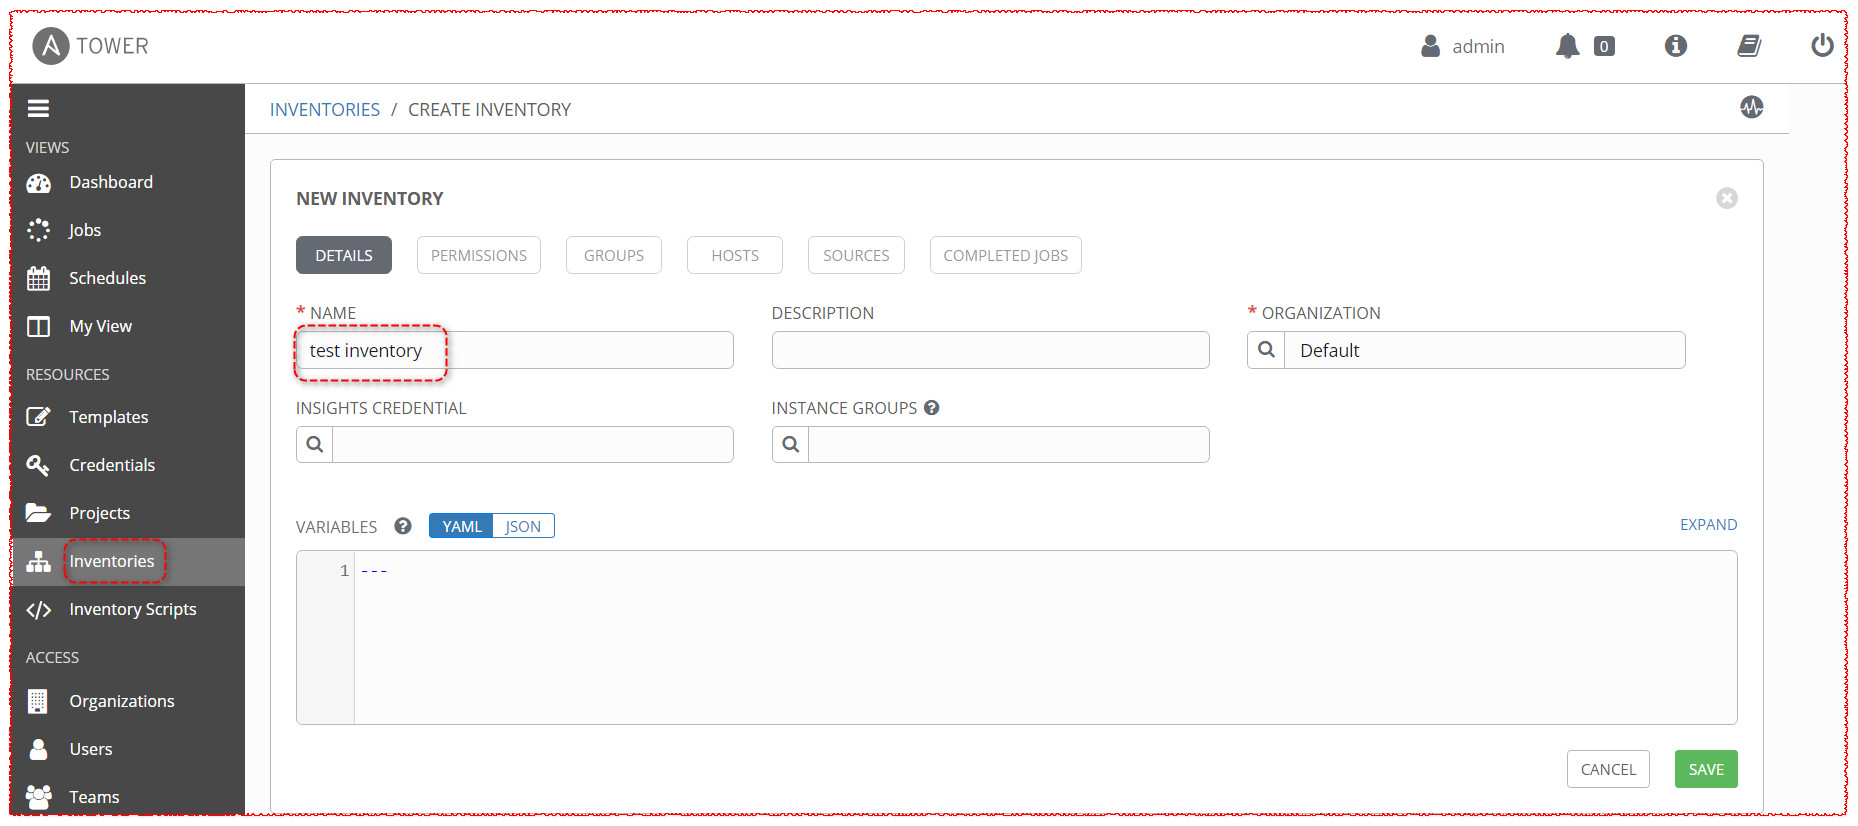This screenshot has height=826, width=1858.
Task: Open Instance Groups lookup search icon
Action: (790, 444)
